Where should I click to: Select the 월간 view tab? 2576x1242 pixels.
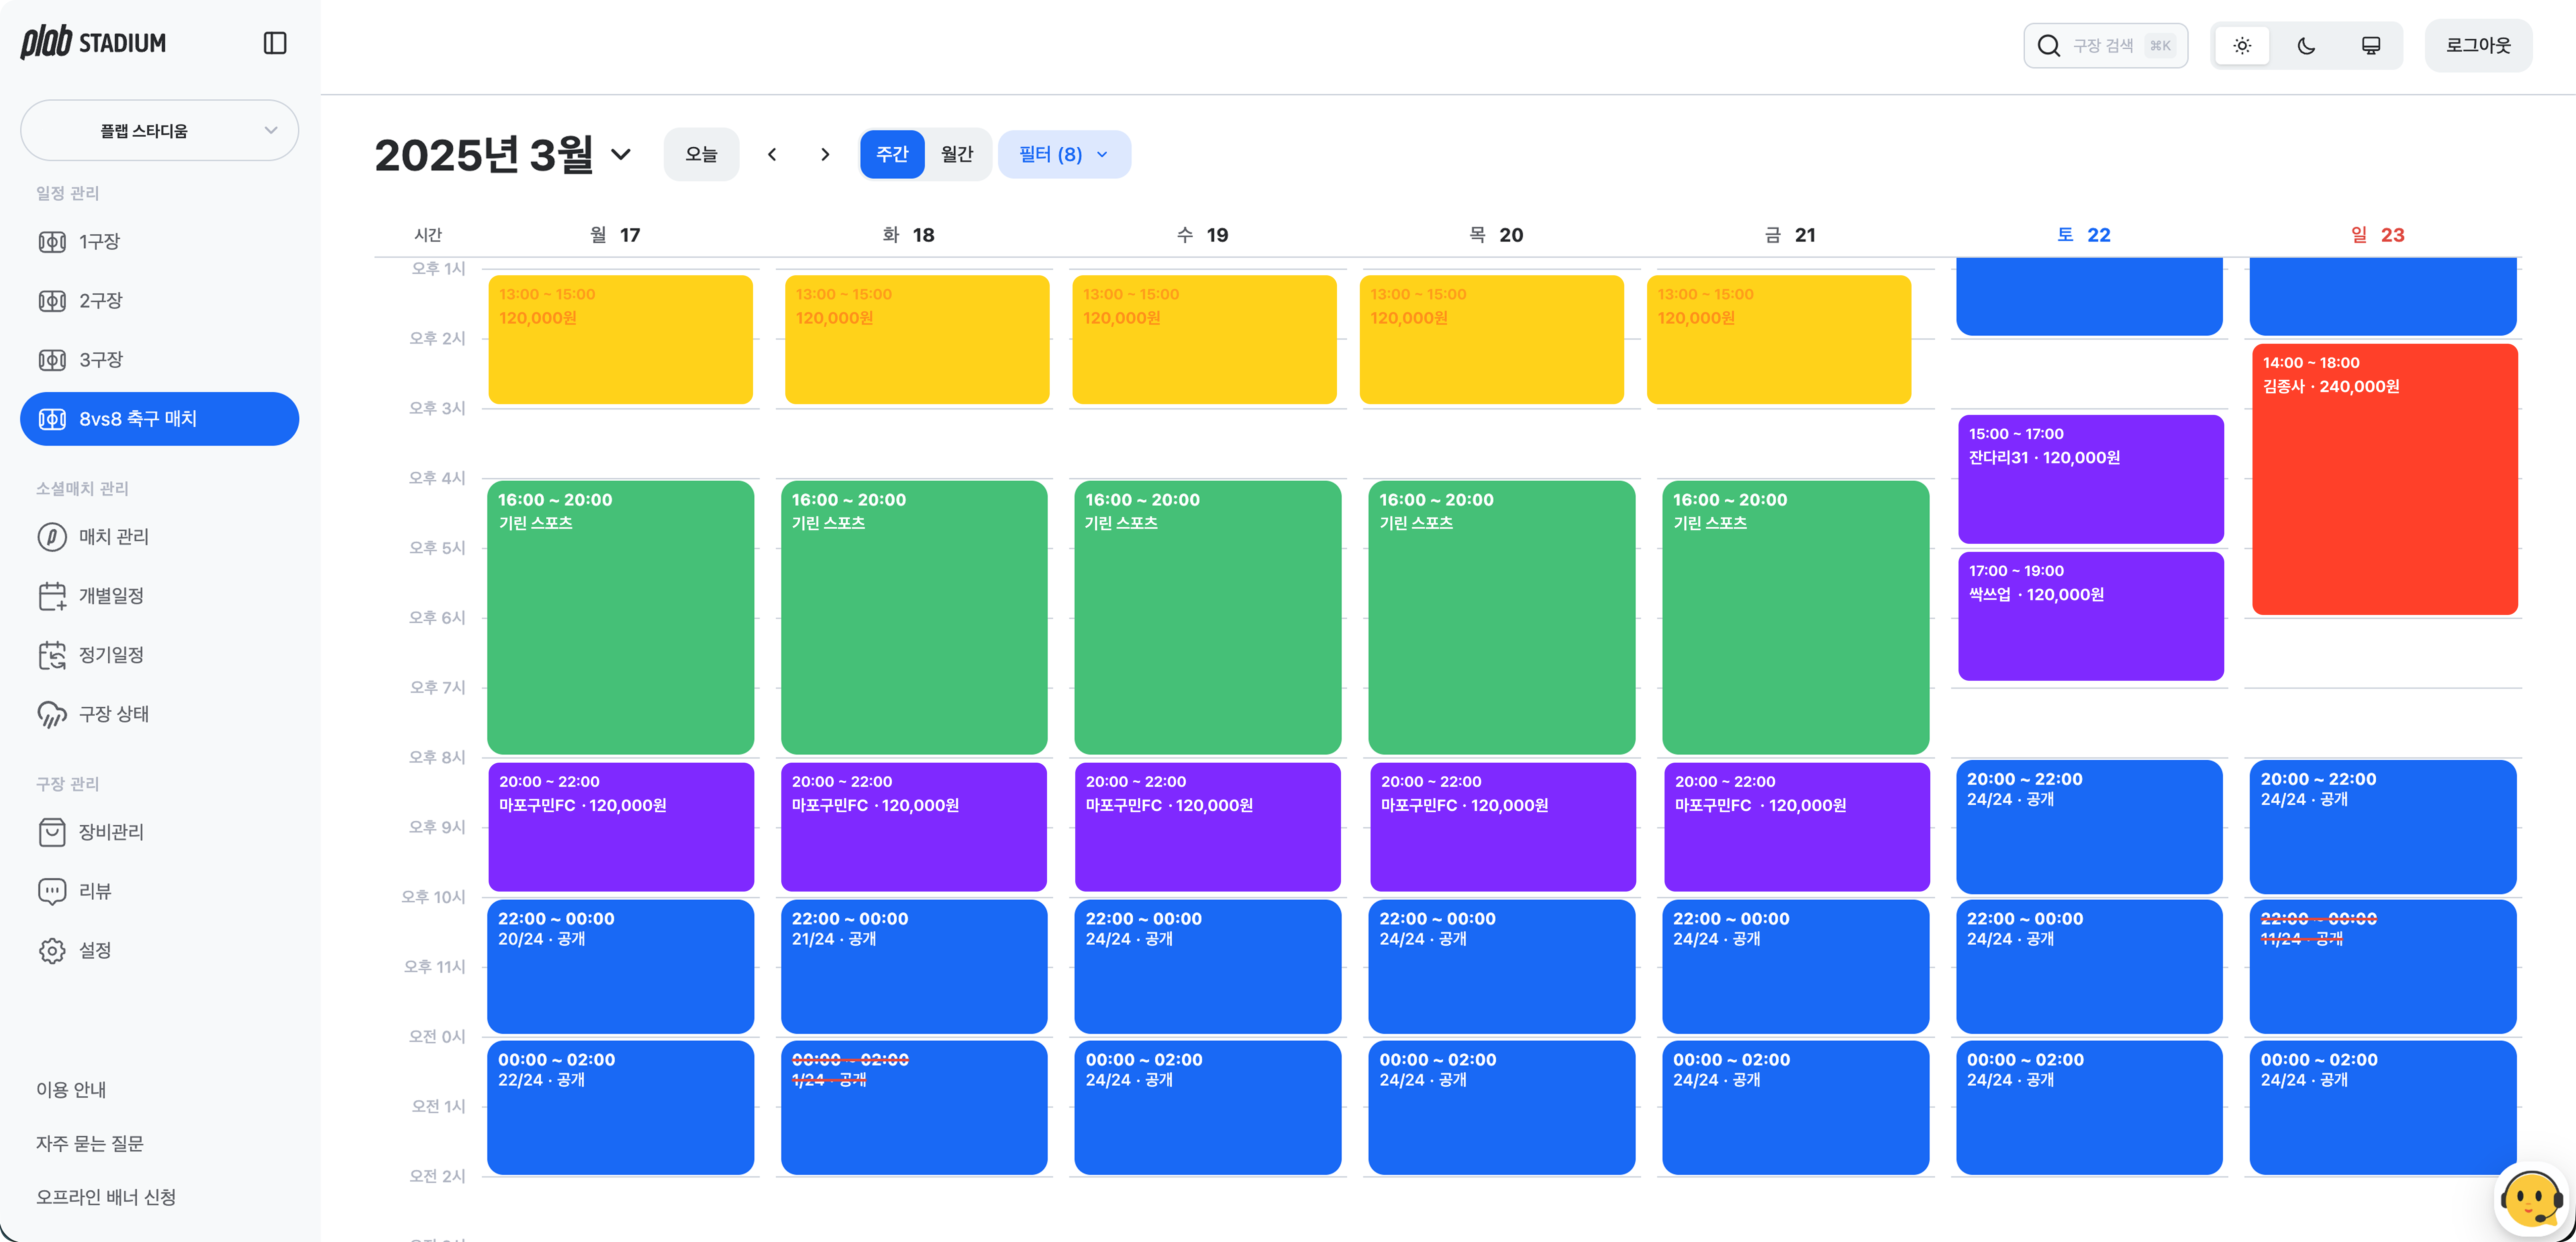coord(957,154)
